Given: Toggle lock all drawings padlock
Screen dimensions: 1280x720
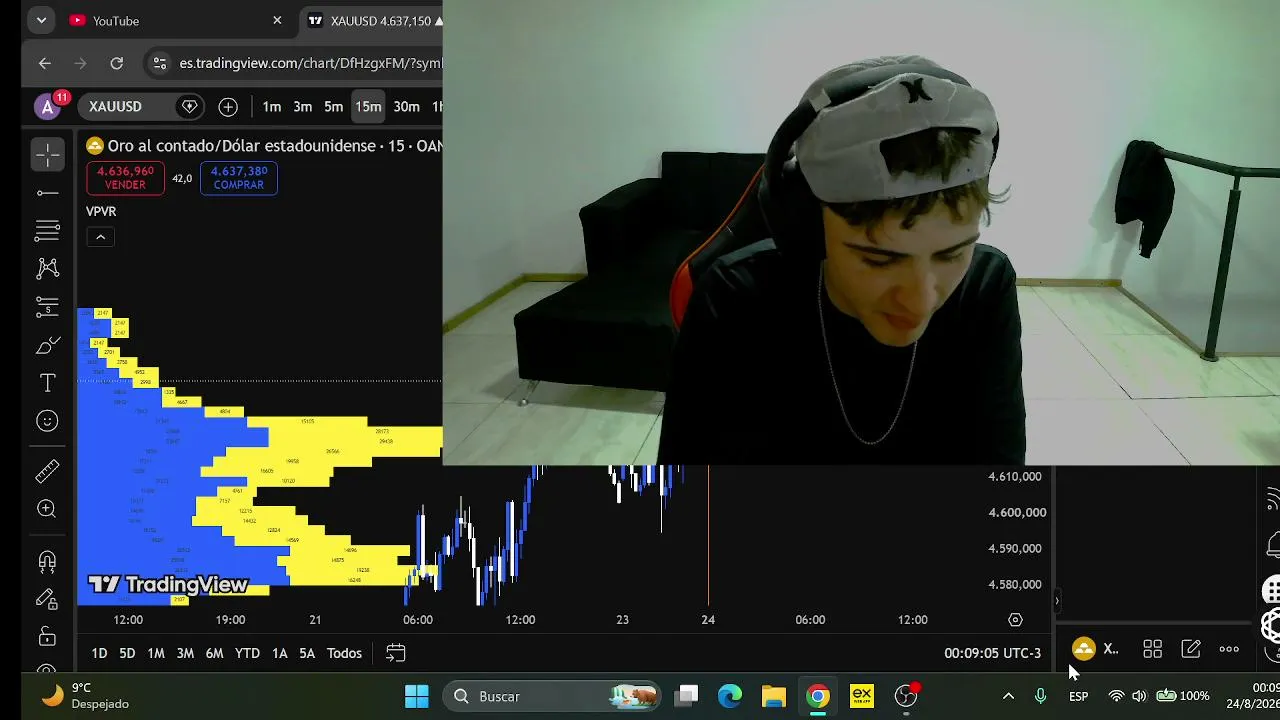Looking at the screenshot, I should [47, 637].
